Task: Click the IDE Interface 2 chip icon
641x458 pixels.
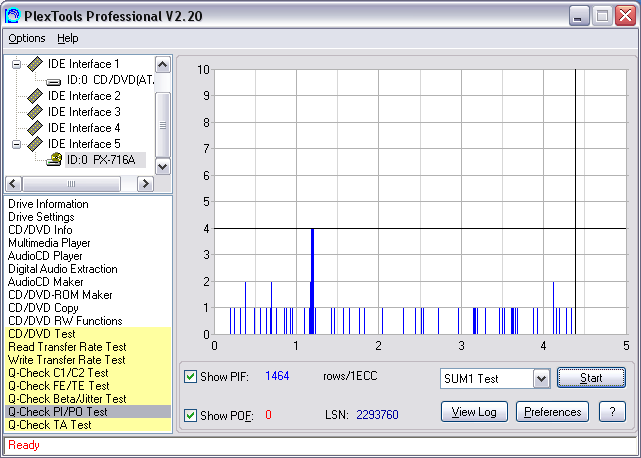Action: (x=35, y=96)
